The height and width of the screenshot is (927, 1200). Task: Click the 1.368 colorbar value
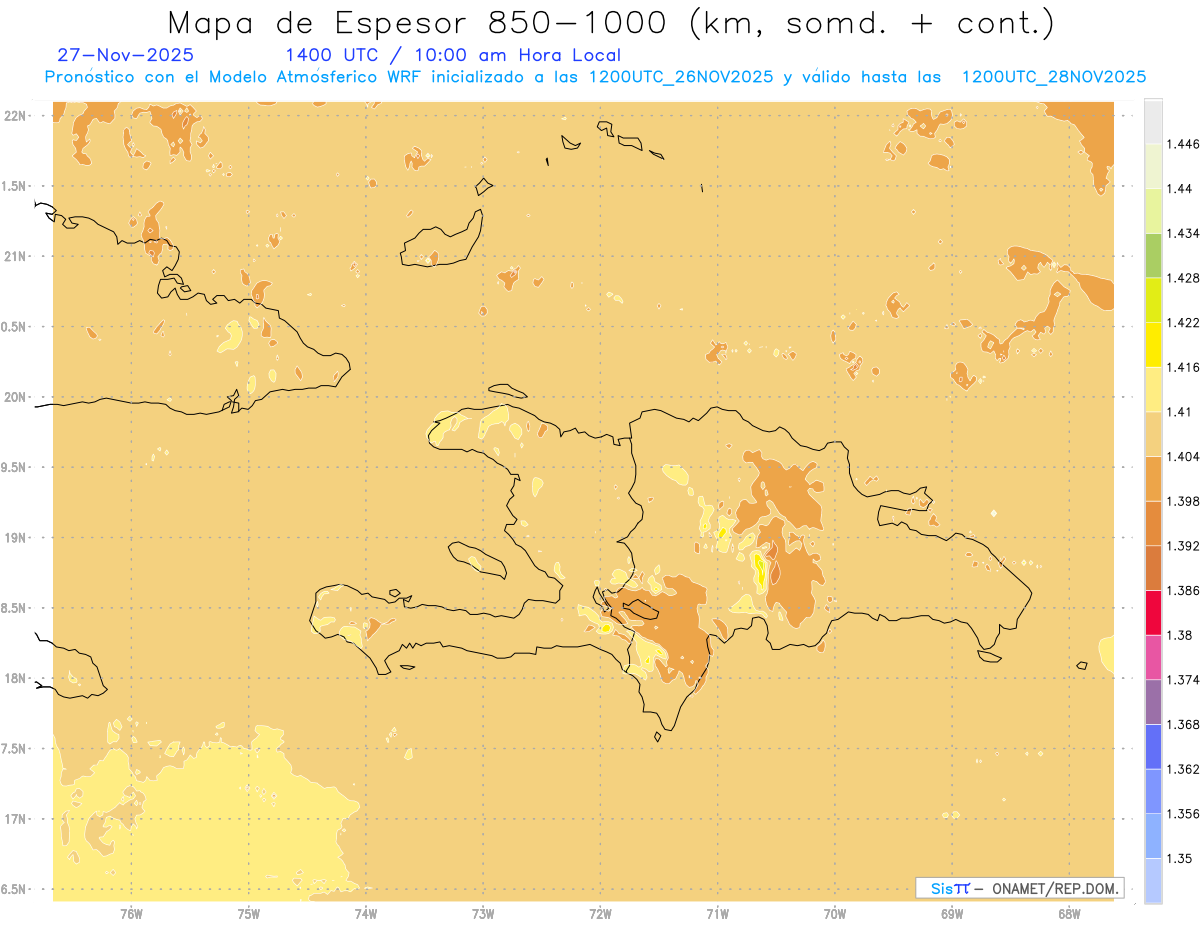pos(1182,724)
